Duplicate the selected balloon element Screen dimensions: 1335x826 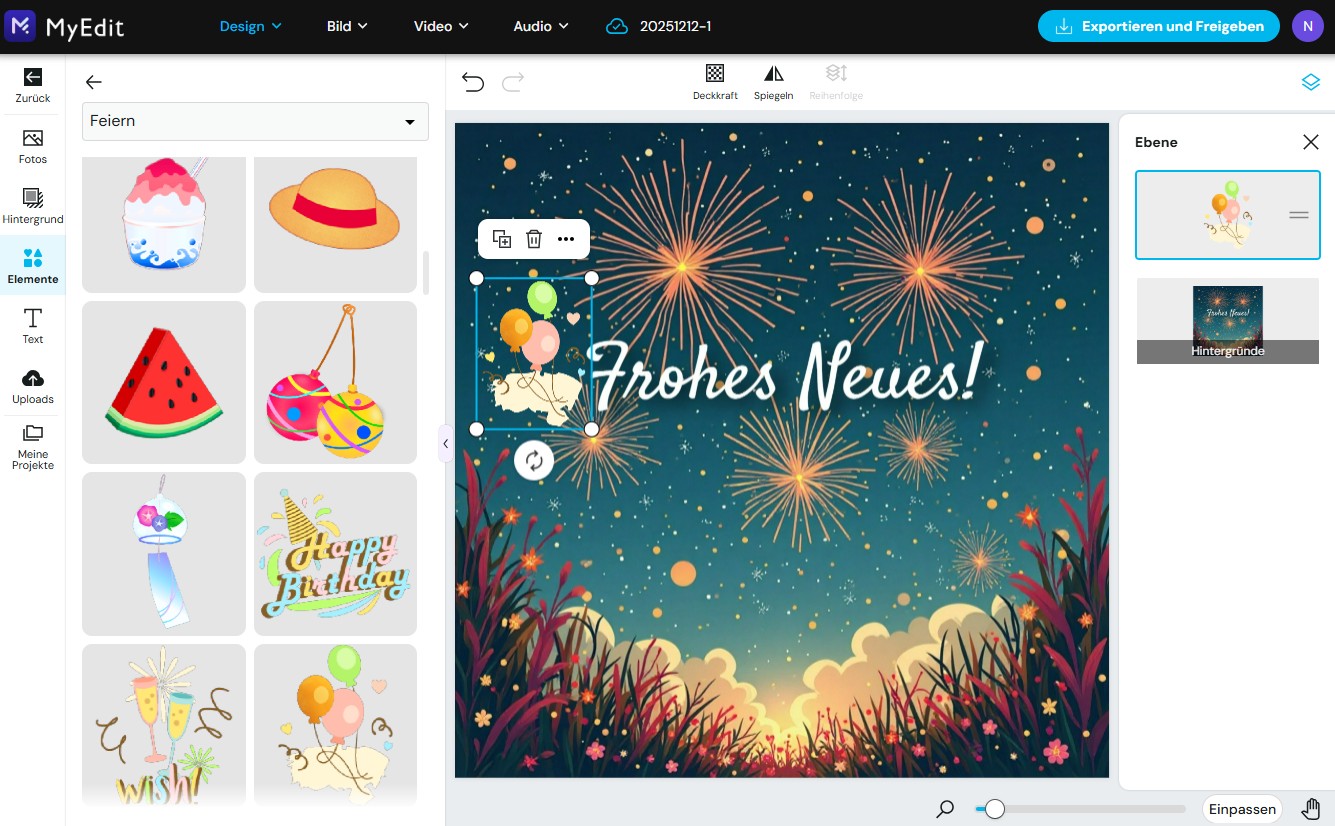click(x=502, y=239)
